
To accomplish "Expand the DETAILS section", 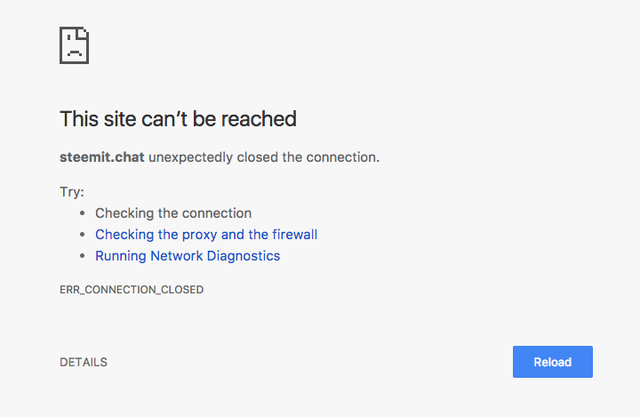I will 84,362.
